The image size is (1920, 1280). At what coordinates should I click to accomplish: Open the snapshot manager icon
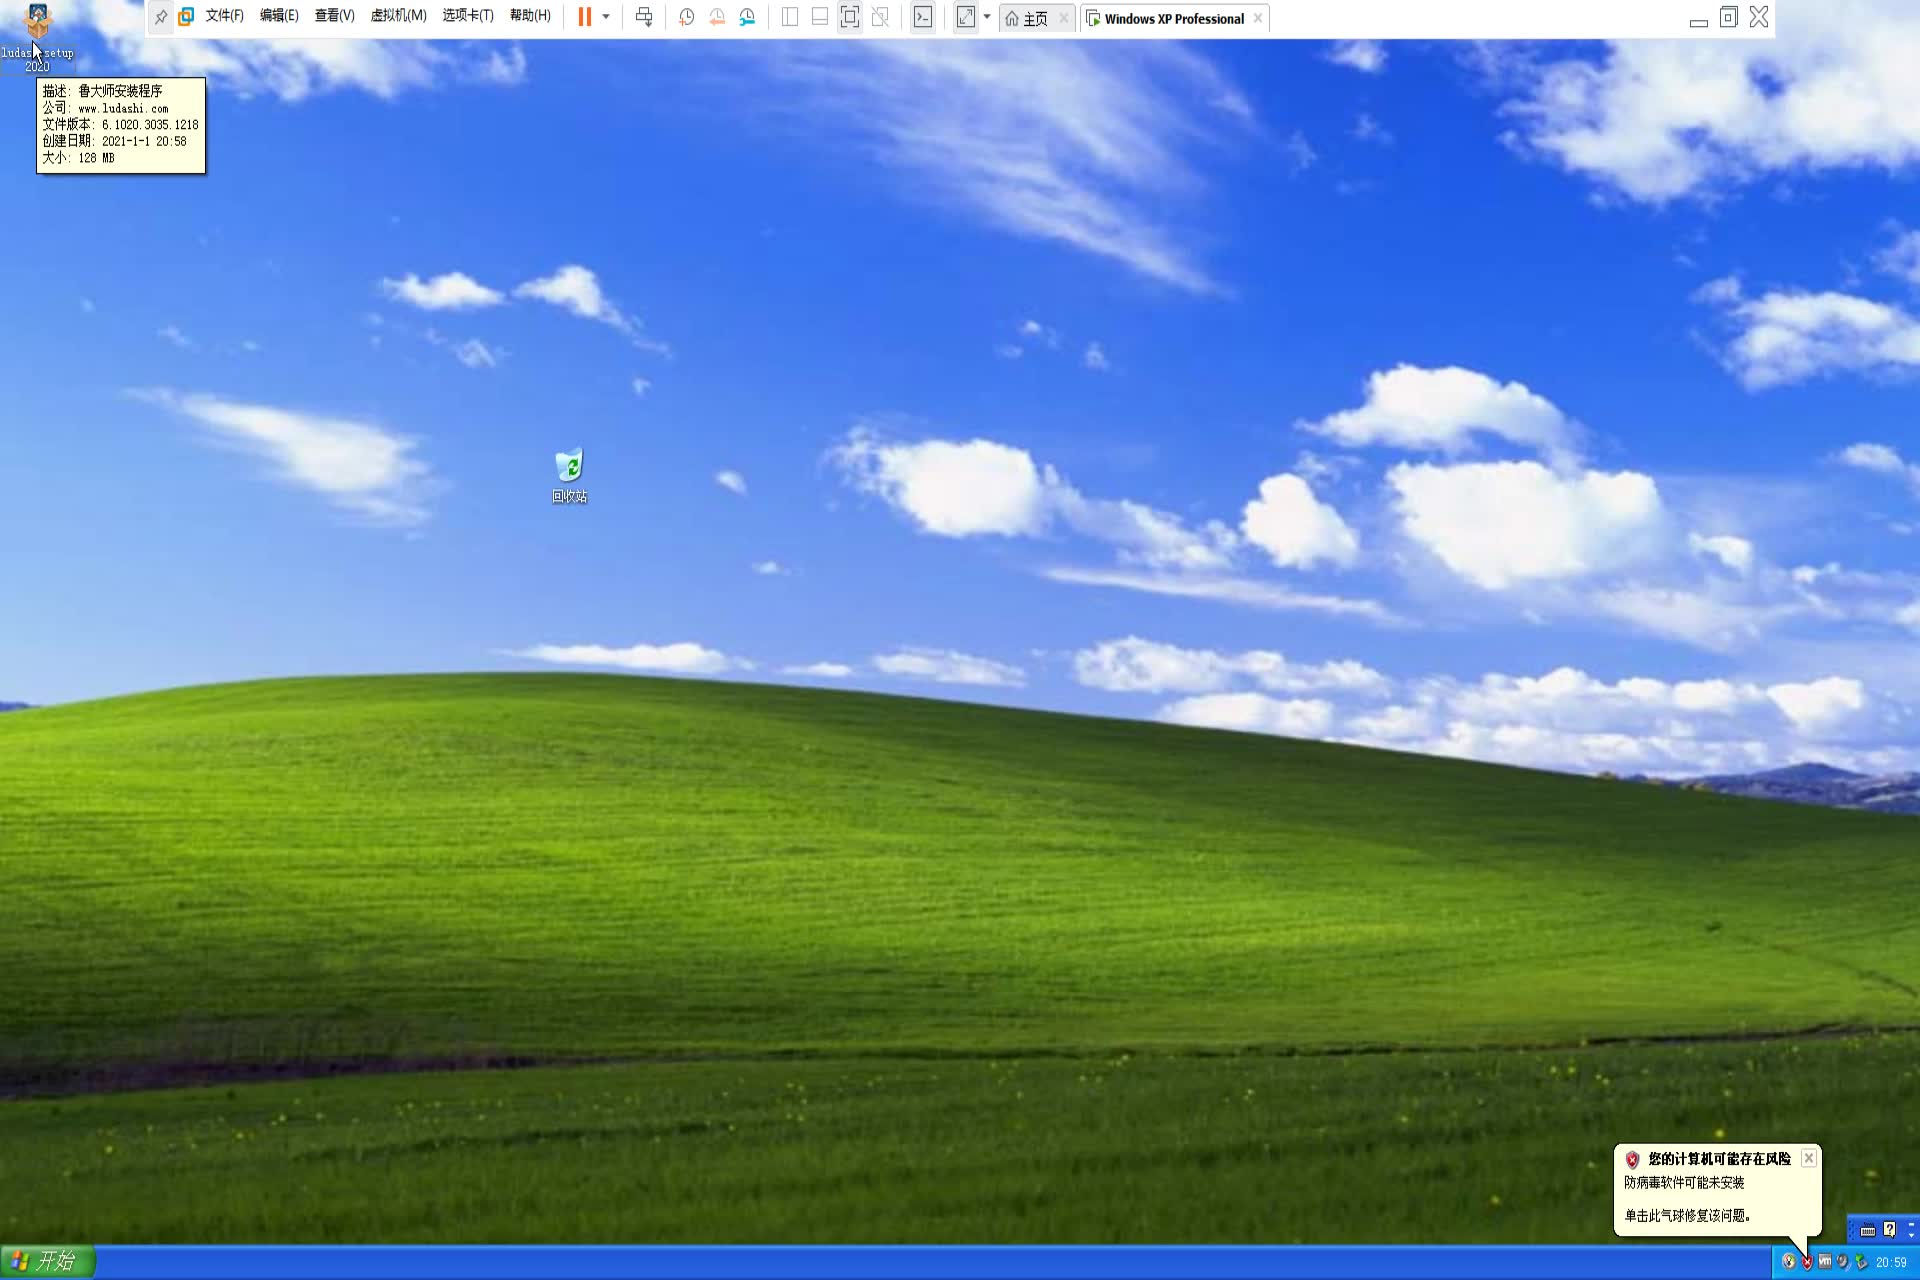747,17
